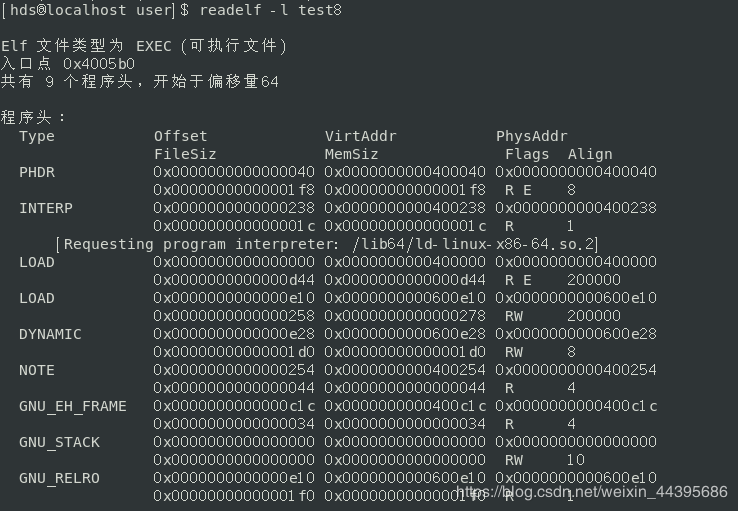Click the Requesting program interpreter line

tap(327, 244)
